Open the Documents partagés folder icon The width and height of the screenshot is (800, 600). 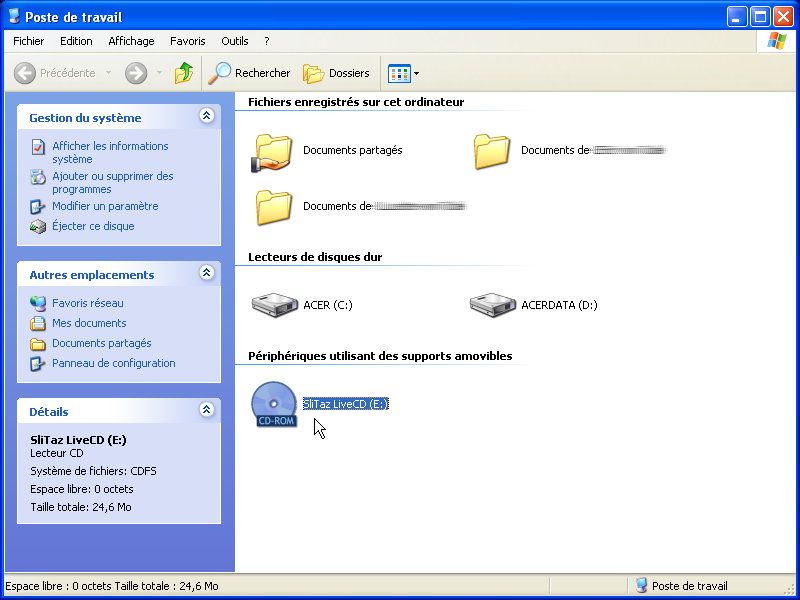[x=273, y=151]
